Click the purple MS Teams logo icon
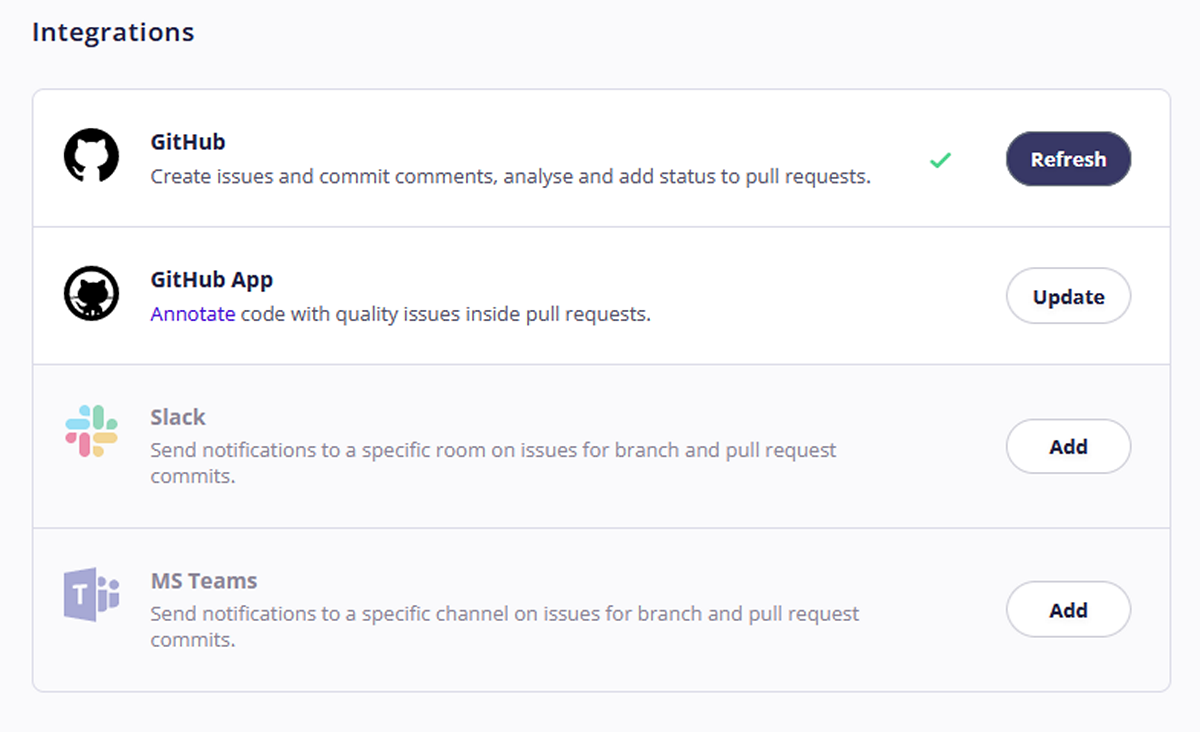1200x732 pixels. click(x=91, y=595)
